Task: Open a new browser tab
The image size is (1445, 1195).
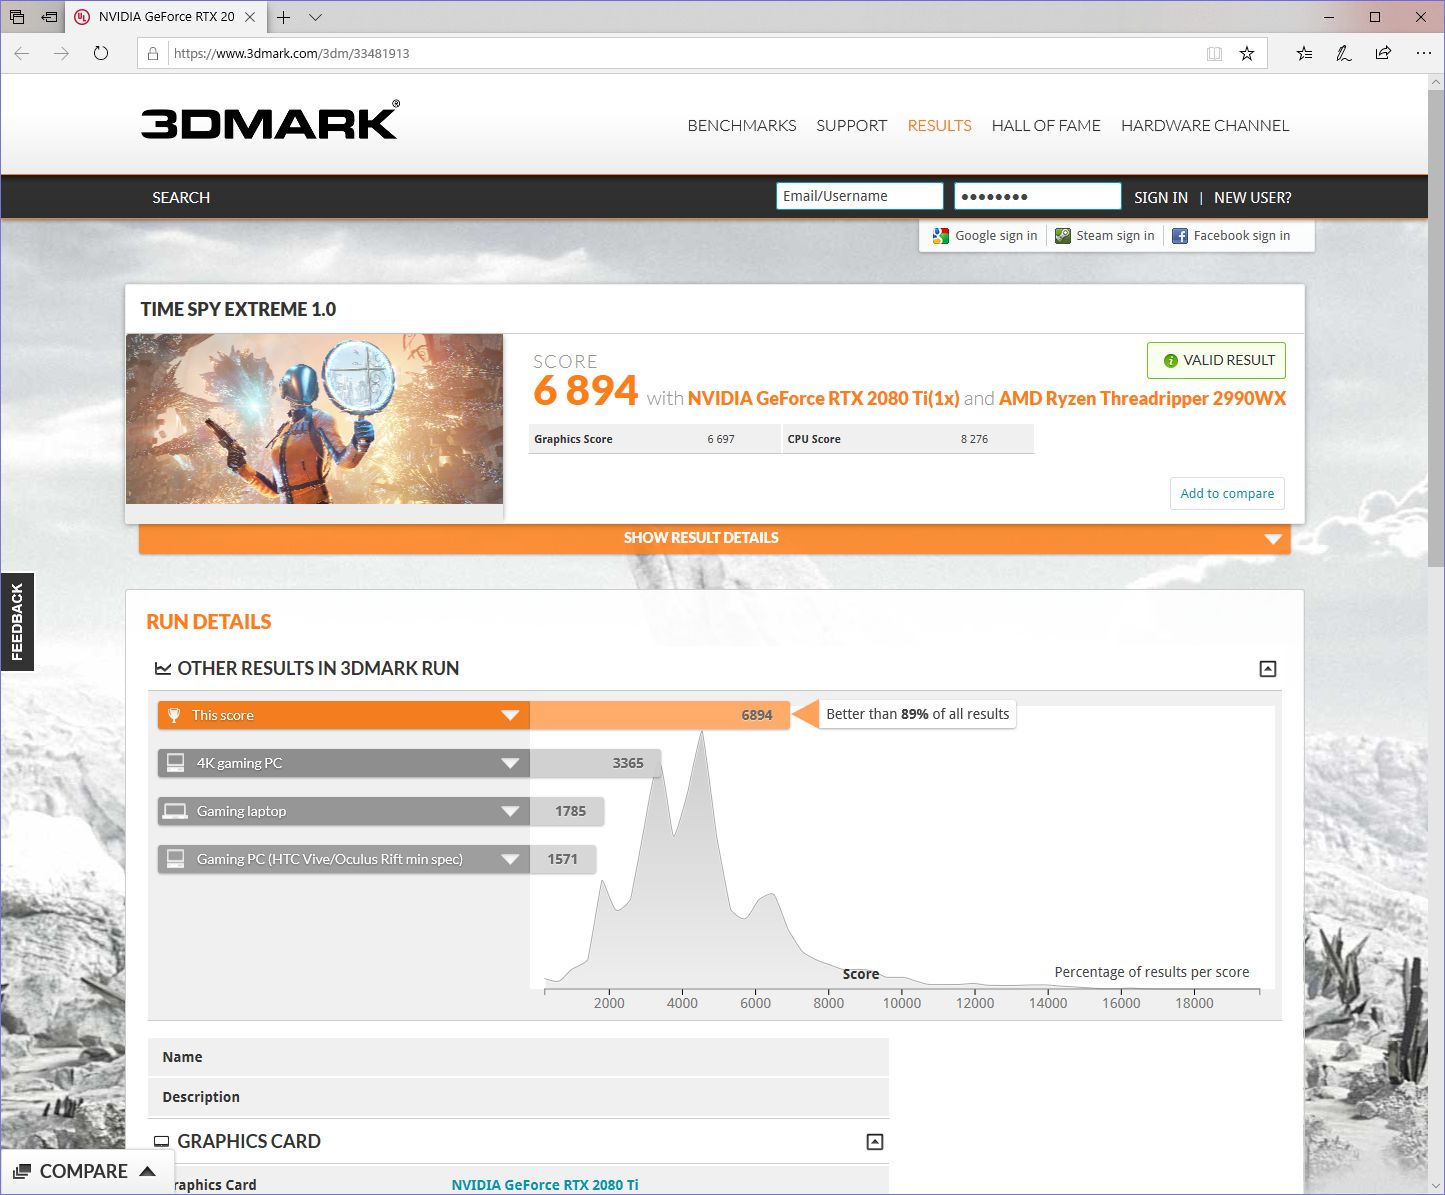Action: point(284,17)
